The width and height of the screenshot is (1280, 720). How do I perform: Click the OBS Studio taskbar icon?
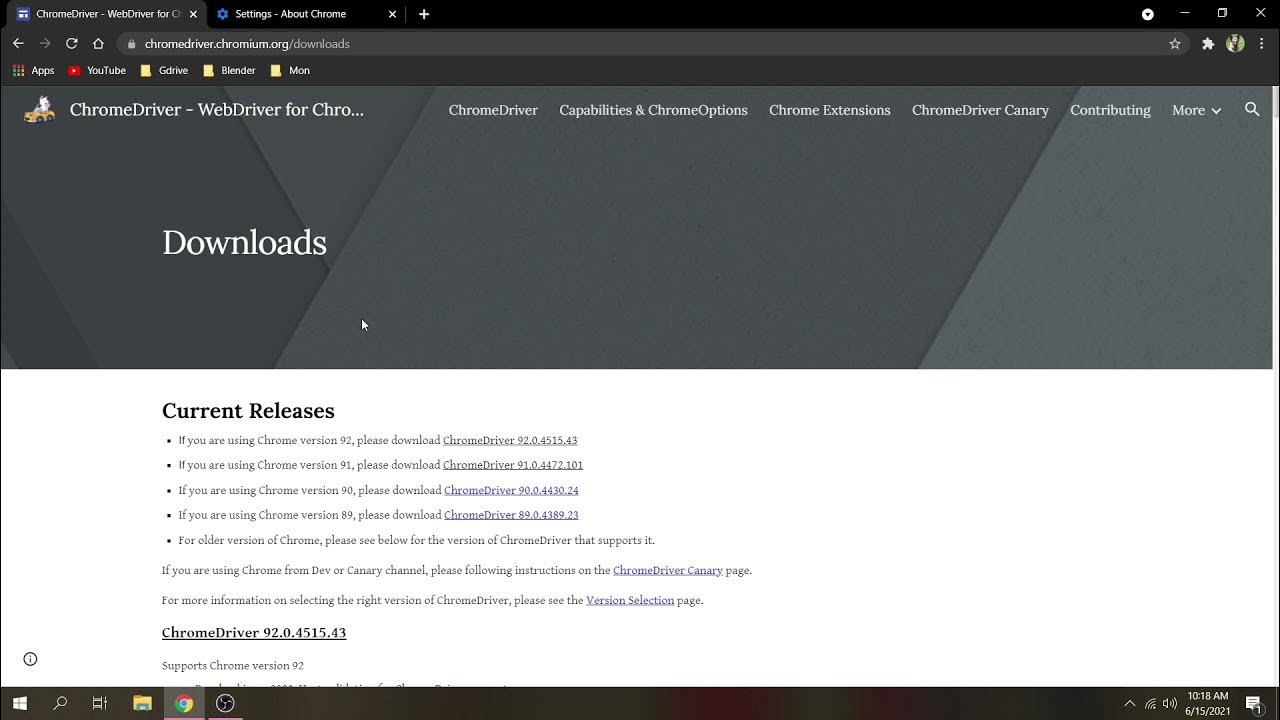(226, 703)
